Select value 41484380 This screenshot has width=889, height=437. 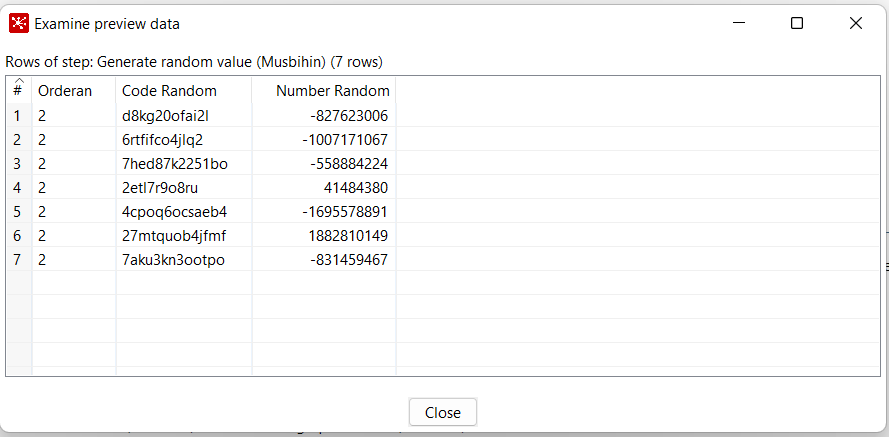324,188
